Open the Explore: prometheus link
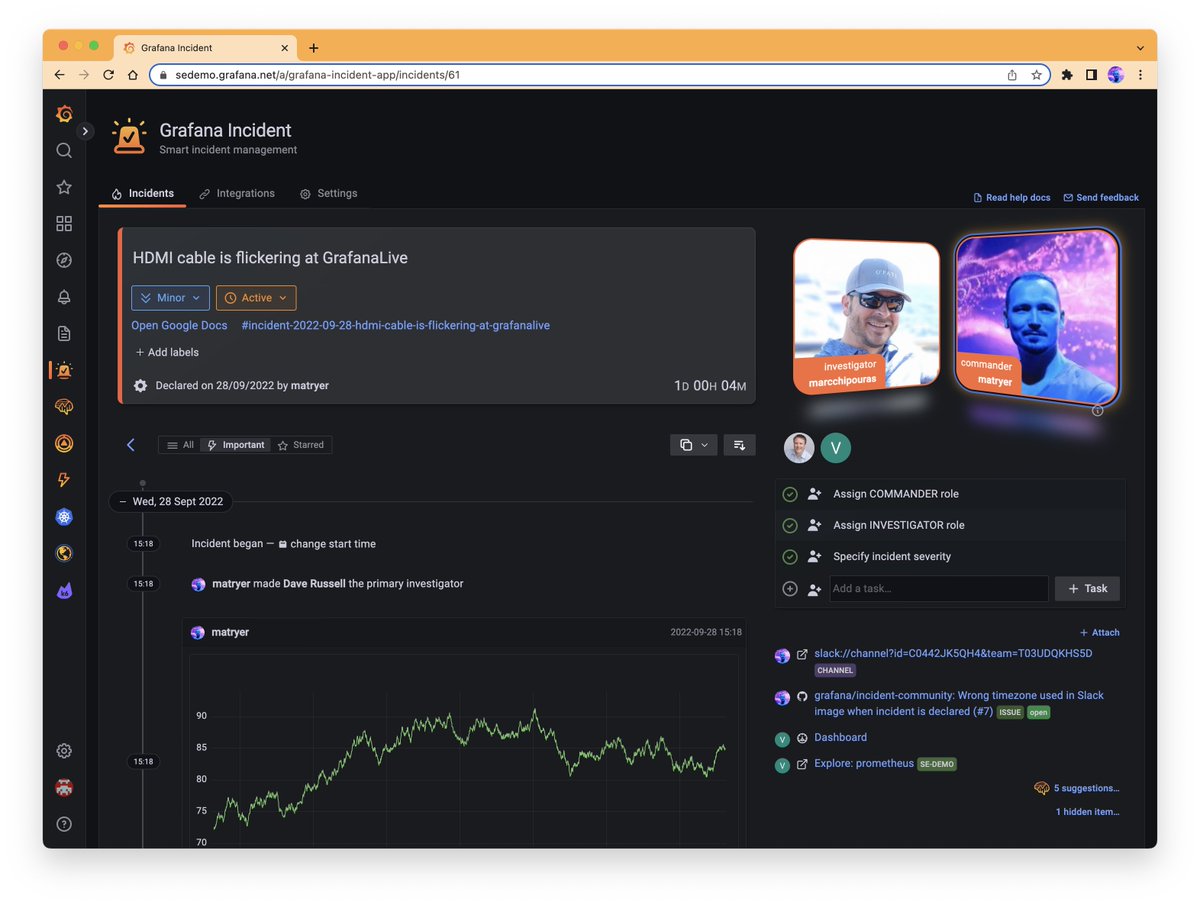Image resolution: width=1200 pixels, height=905 pixels. [x=864, y=763]
